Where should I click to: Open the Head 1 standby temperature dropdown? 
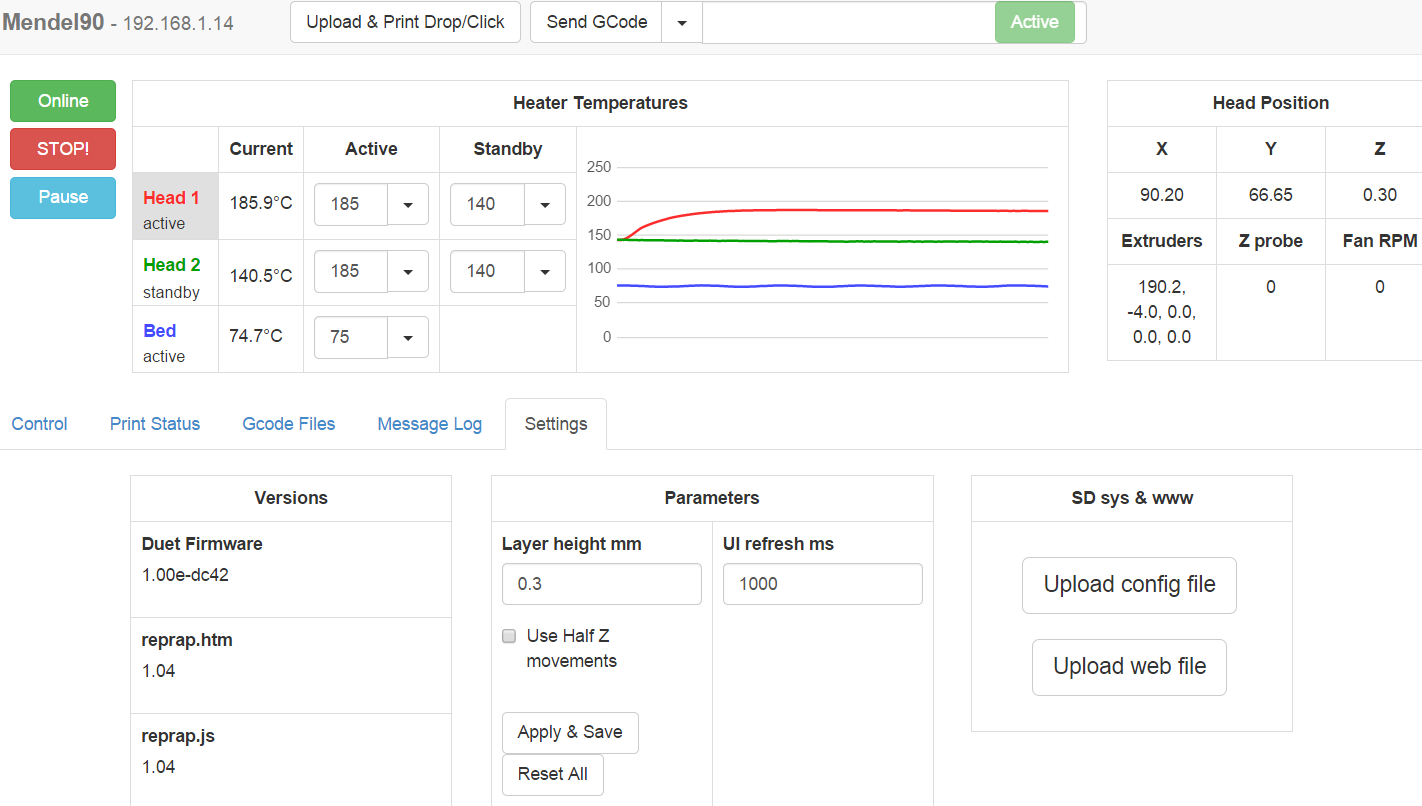[544, 204]
